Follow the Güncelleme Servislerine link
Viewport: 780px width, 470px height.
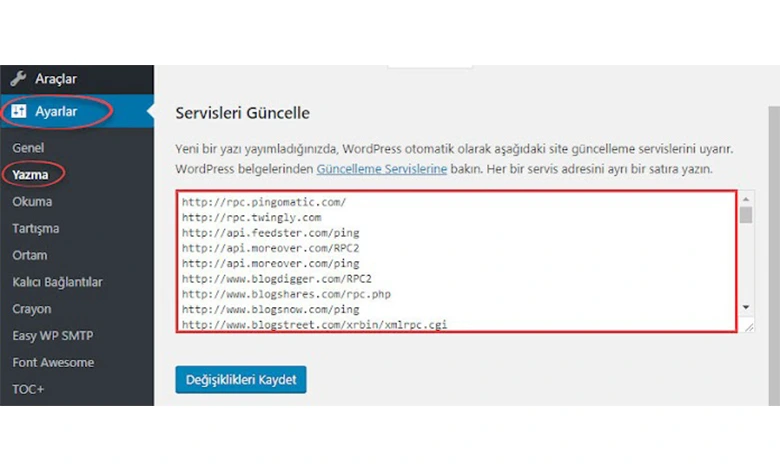coord(381,170)
